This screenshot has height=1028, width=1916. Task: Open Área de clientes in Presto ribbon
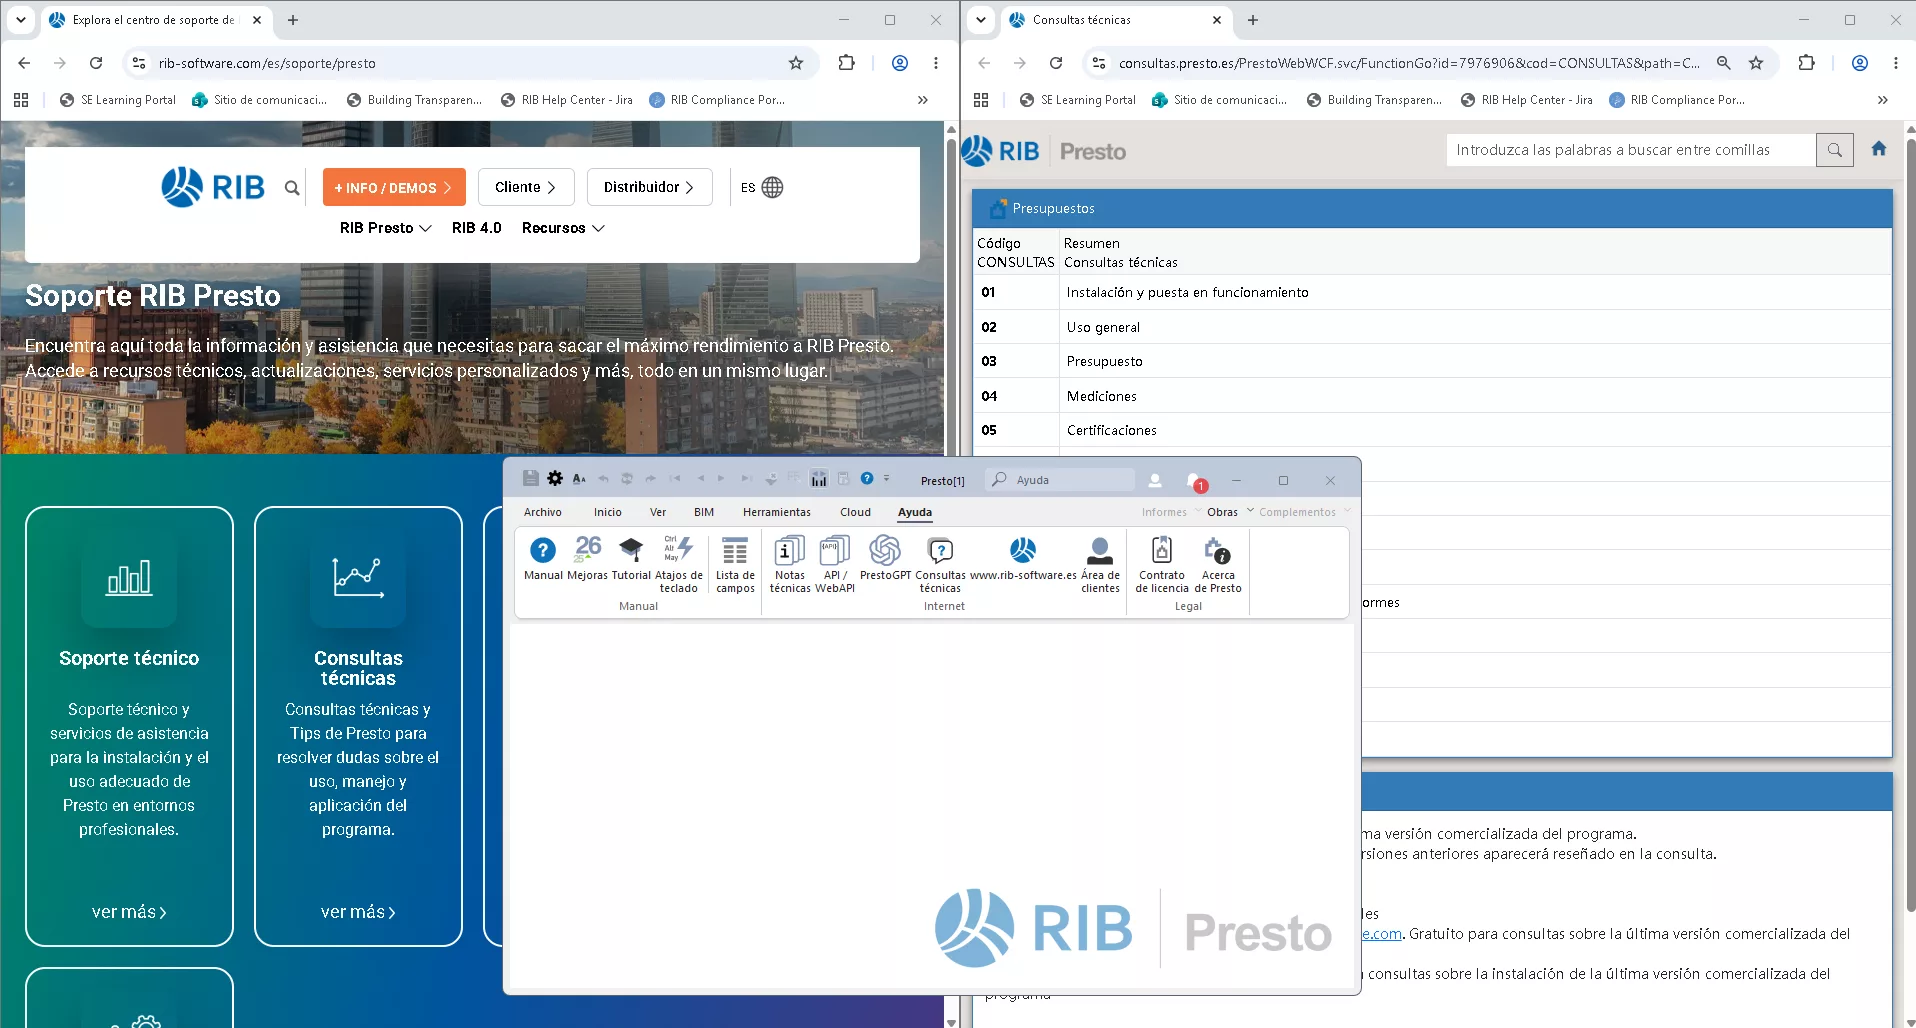[1100, 565]
